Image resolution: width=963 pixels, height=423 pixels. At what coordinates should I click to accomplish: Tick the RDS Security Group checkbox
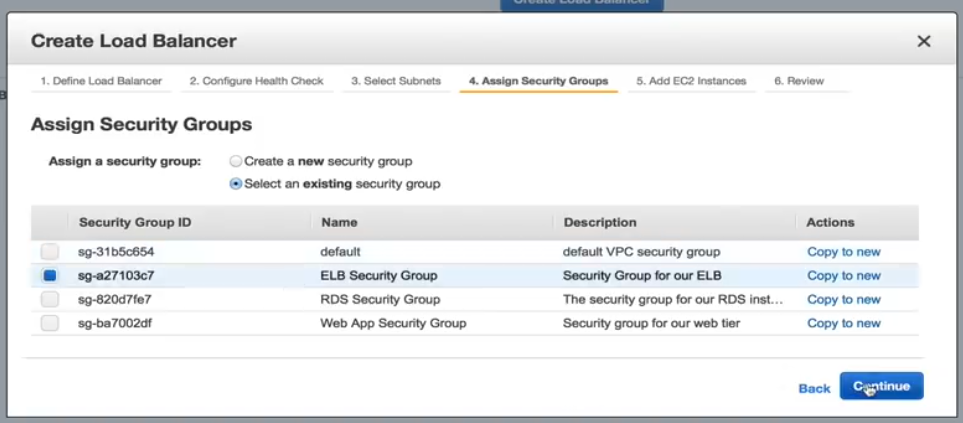50,299
